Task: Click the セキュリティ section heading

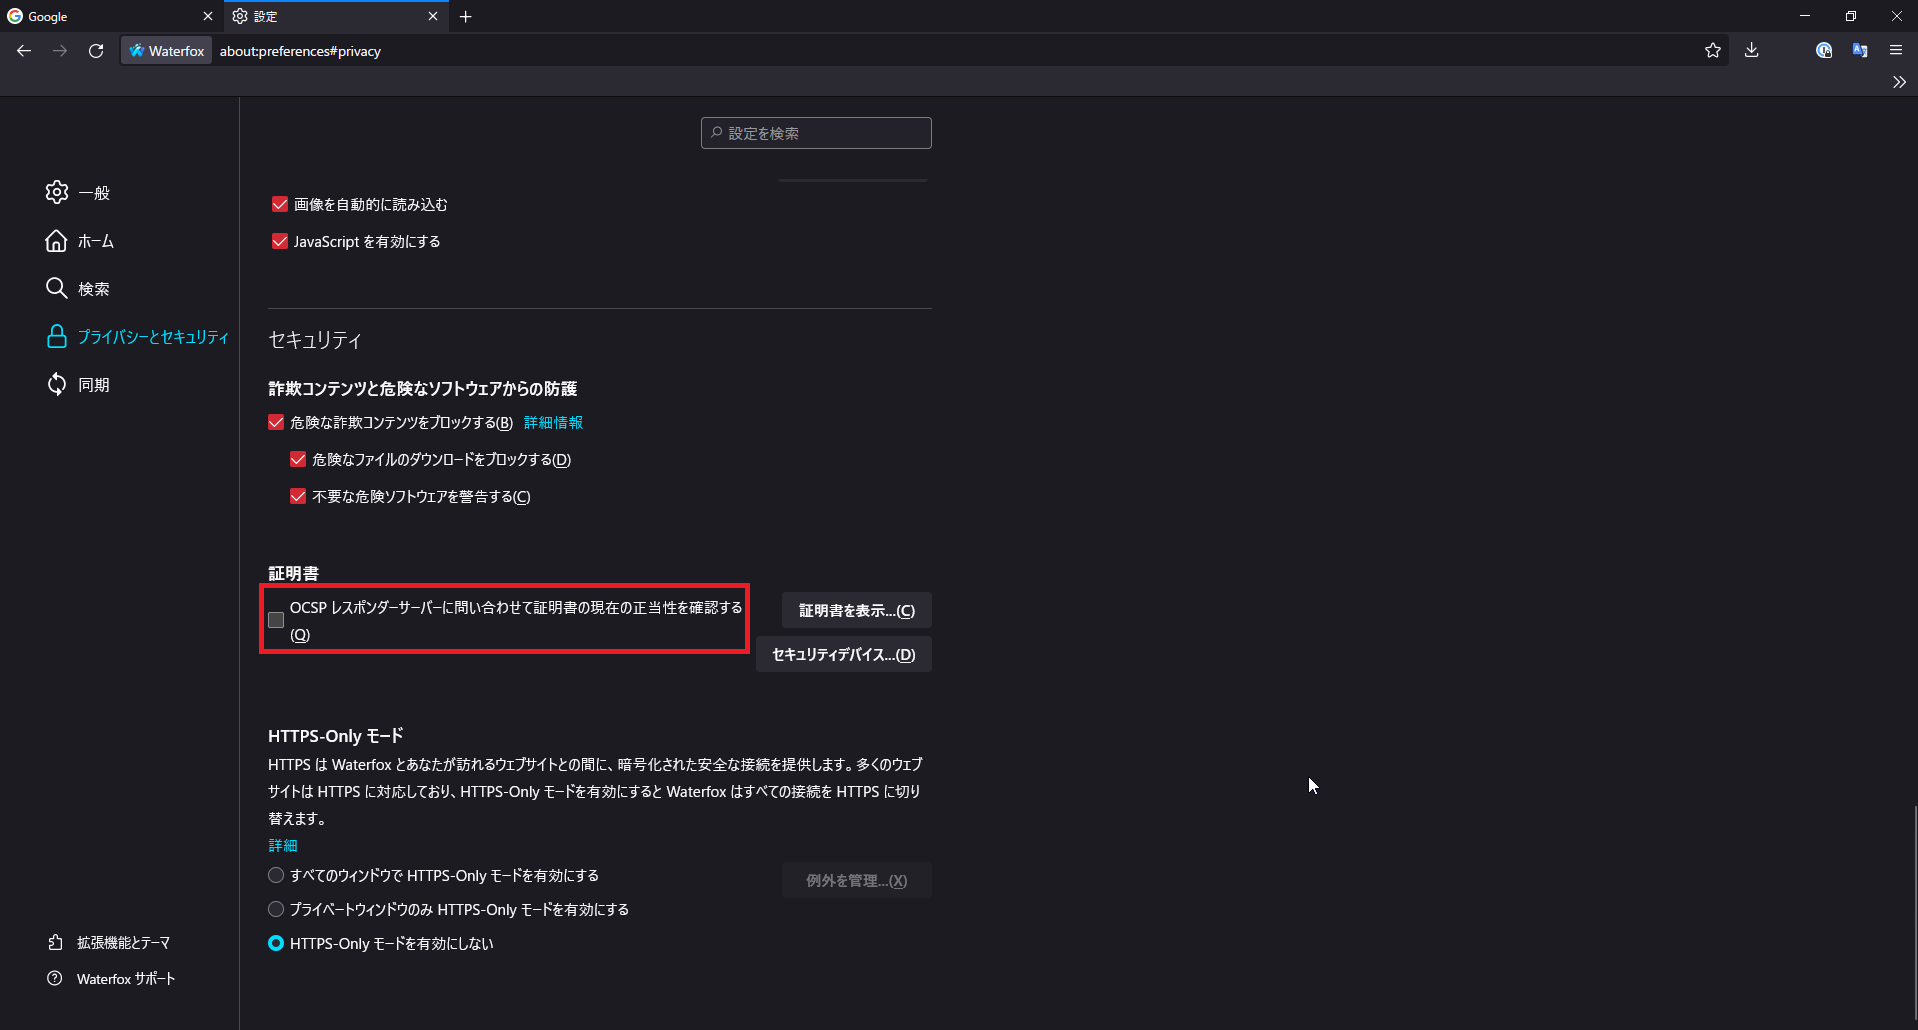Action: pyautogui.click(x=315, y=341)
